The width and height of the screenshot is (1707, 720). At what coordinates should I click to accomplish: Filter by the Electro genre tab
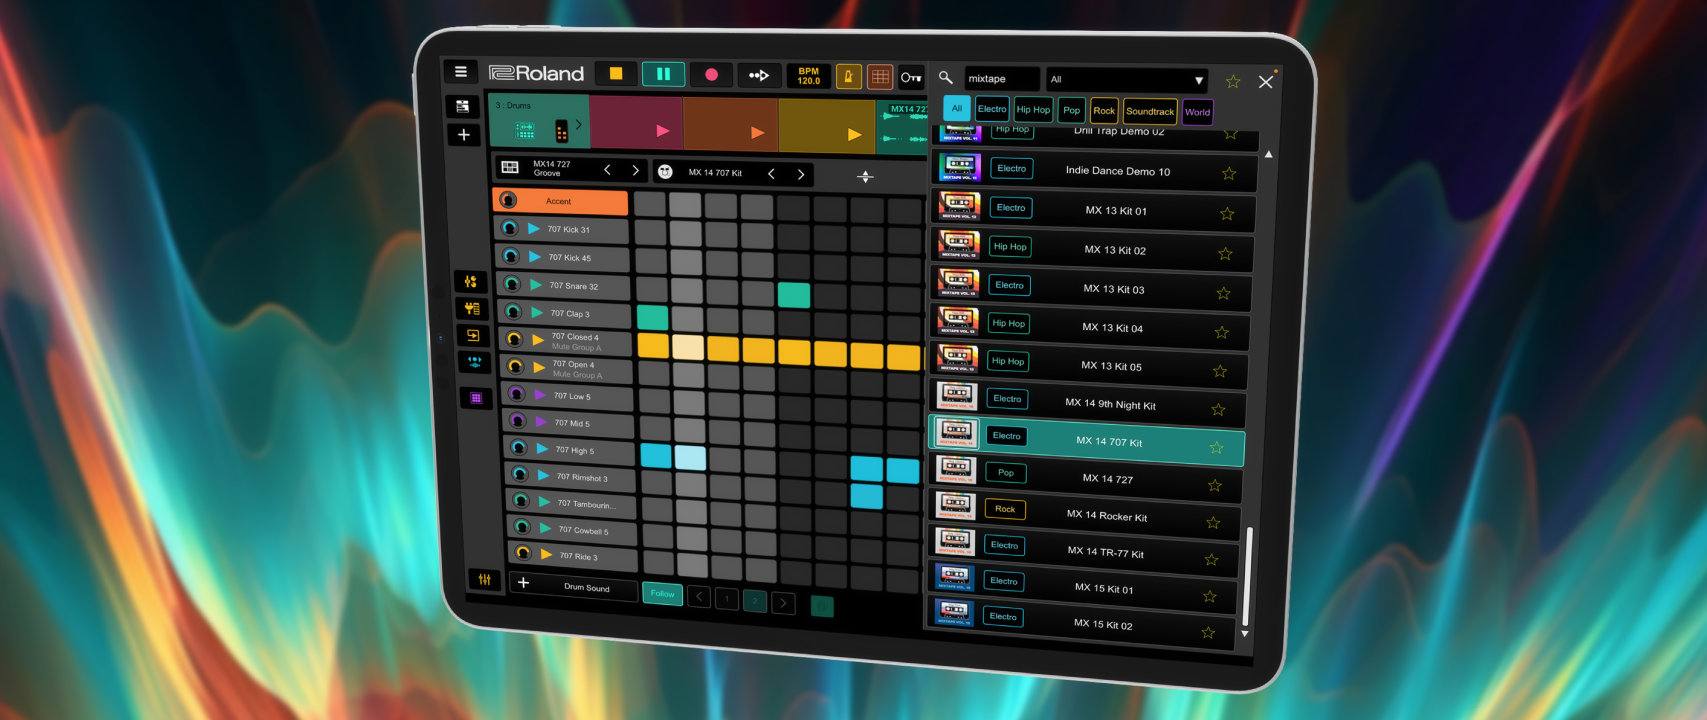pos(992,109)
